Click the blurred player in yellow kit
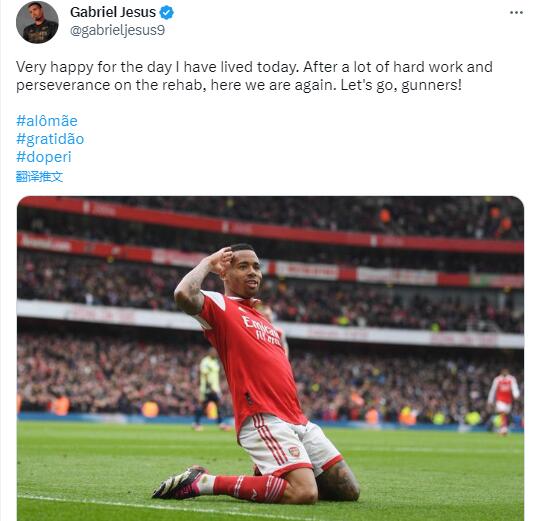This screenshot has width=536, height=521. [209, 388]
